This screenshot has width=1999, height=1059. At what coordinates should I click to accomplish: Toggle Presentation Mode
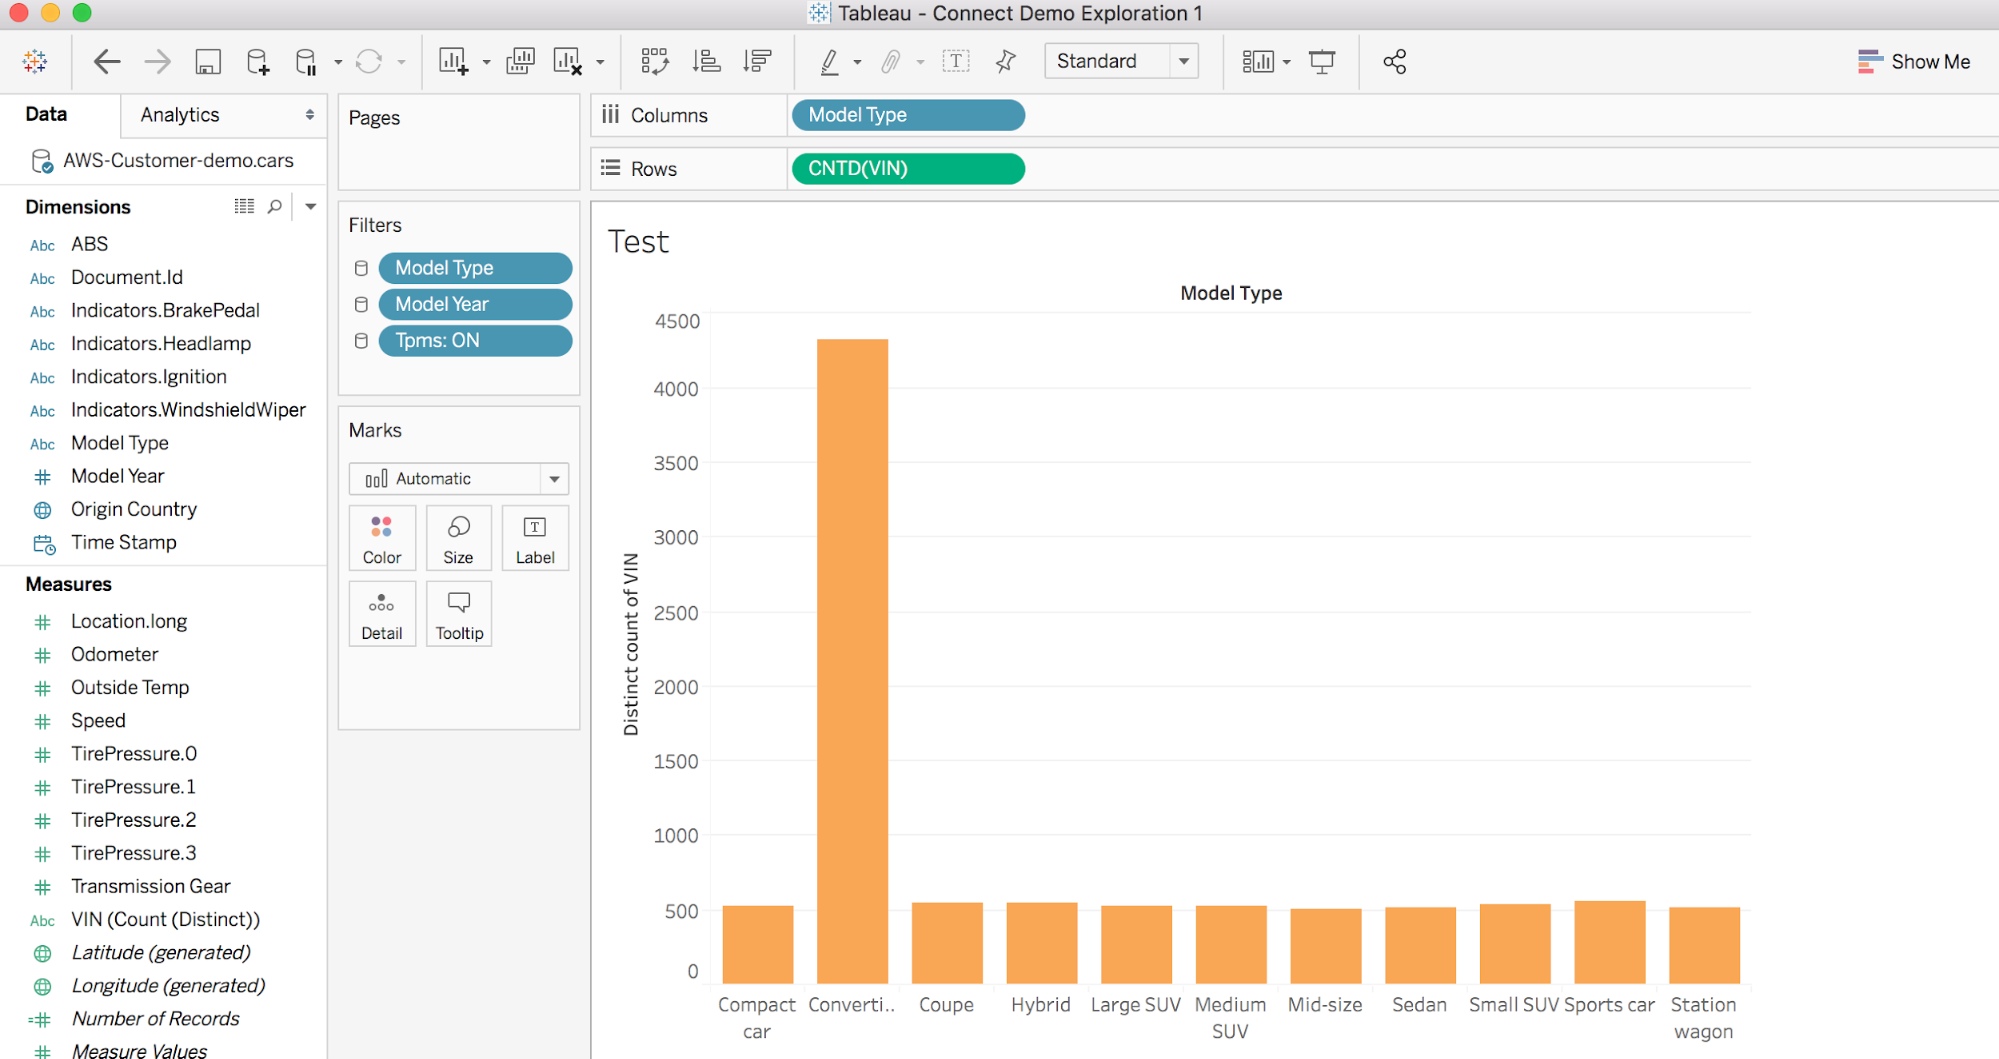pyautogui.click(x=1322, y=61)
